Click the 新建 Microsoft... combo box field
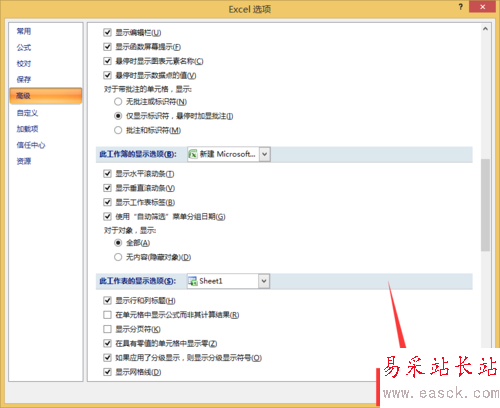The width and height of the screenshot is (500, 408). (228, 154)
